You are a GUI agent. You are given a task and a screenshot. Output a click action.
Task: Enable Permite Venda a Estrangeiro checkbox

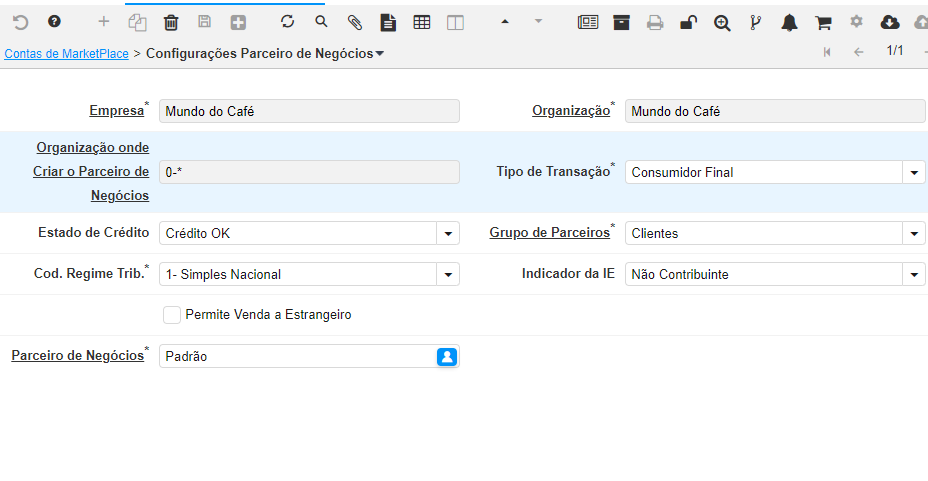172,315
